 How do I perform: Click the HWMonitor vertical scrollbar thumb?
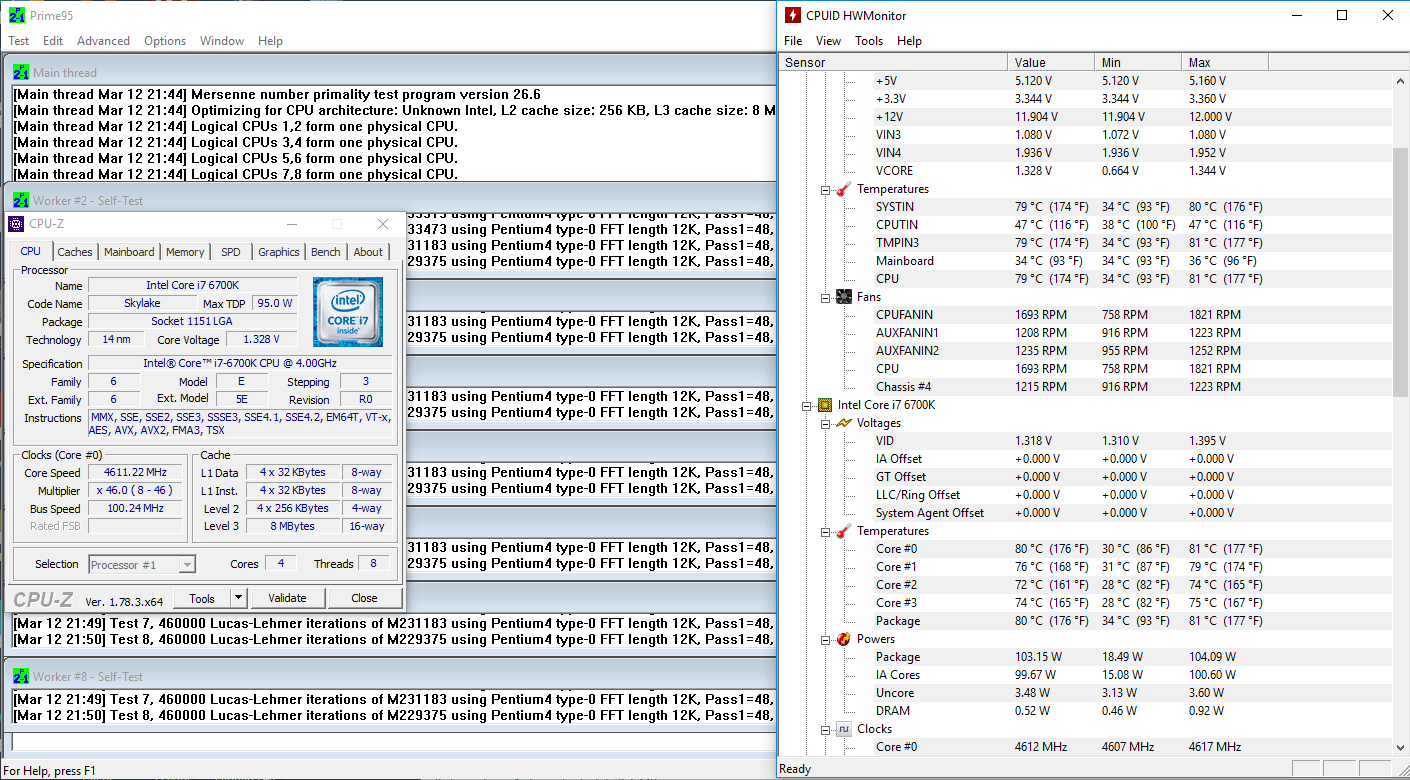coord(1400,273)
